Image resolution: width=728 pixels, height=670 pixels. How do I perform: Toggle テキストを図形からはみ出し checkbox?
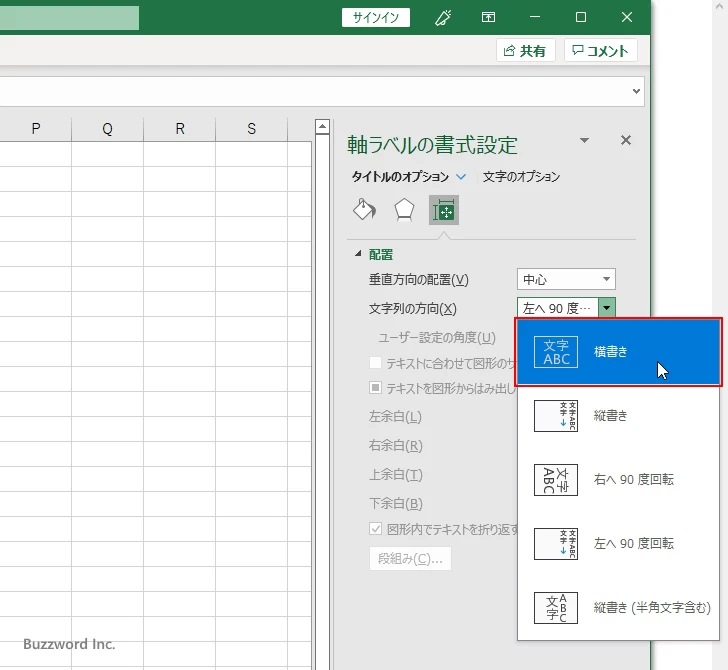tap(376, 387)
